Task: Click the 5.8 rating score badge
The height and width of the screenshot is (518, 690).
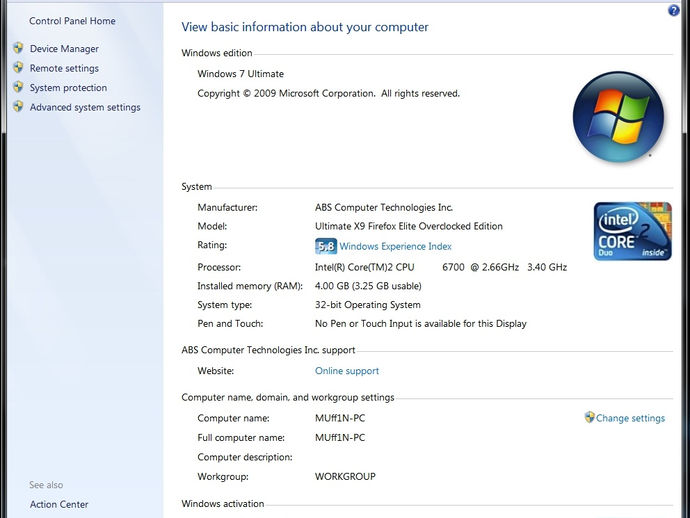Action: pos(326,246)
